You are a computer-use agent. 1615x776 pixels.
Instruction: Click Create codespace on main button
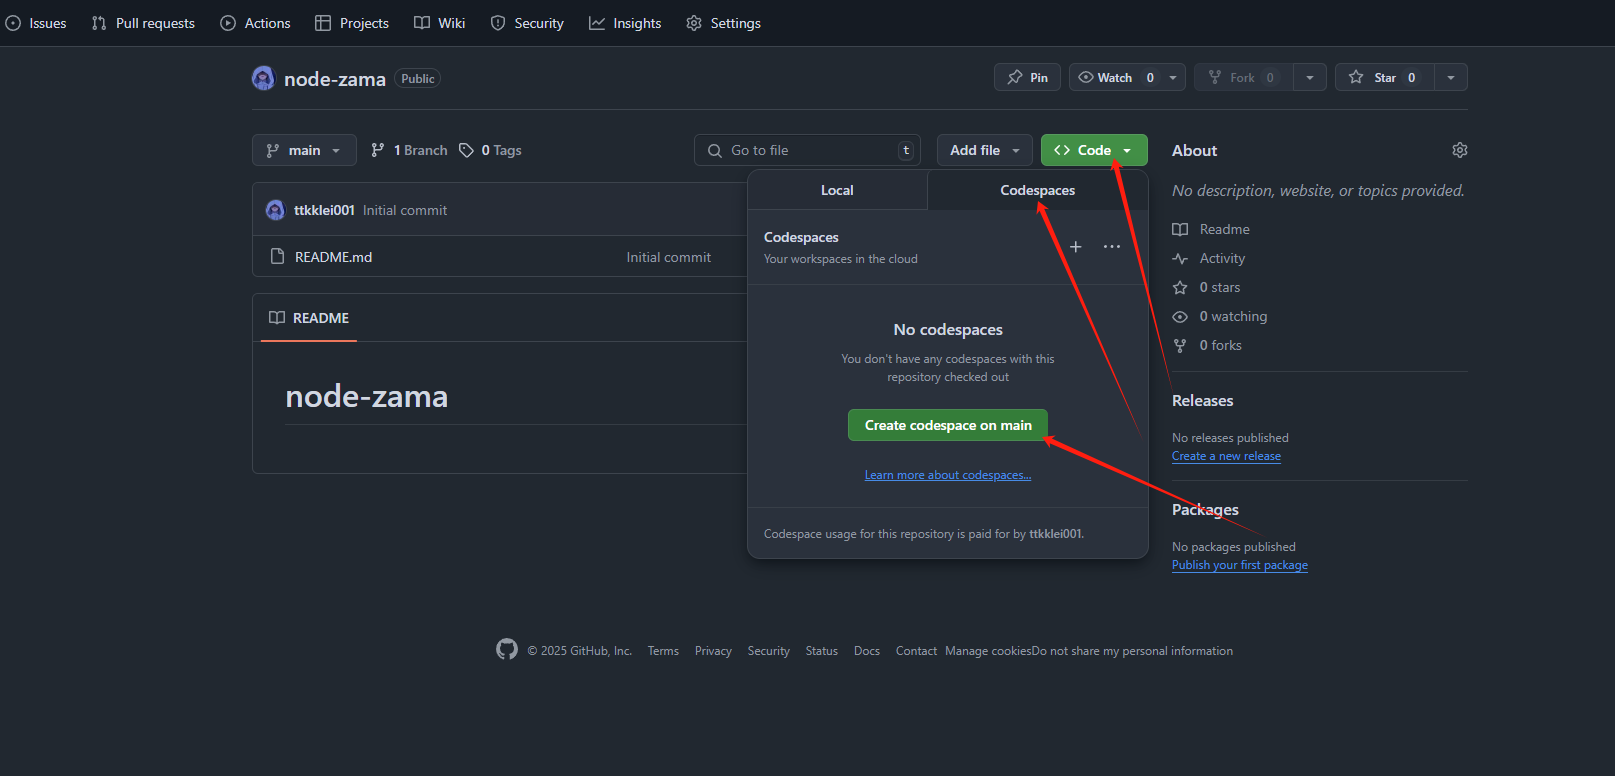(947, 425)
